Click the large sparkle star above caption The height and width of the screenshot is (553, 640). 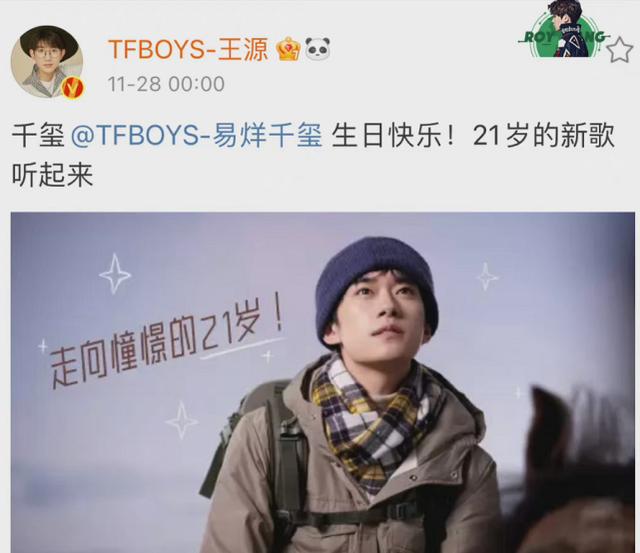point(115,274)
